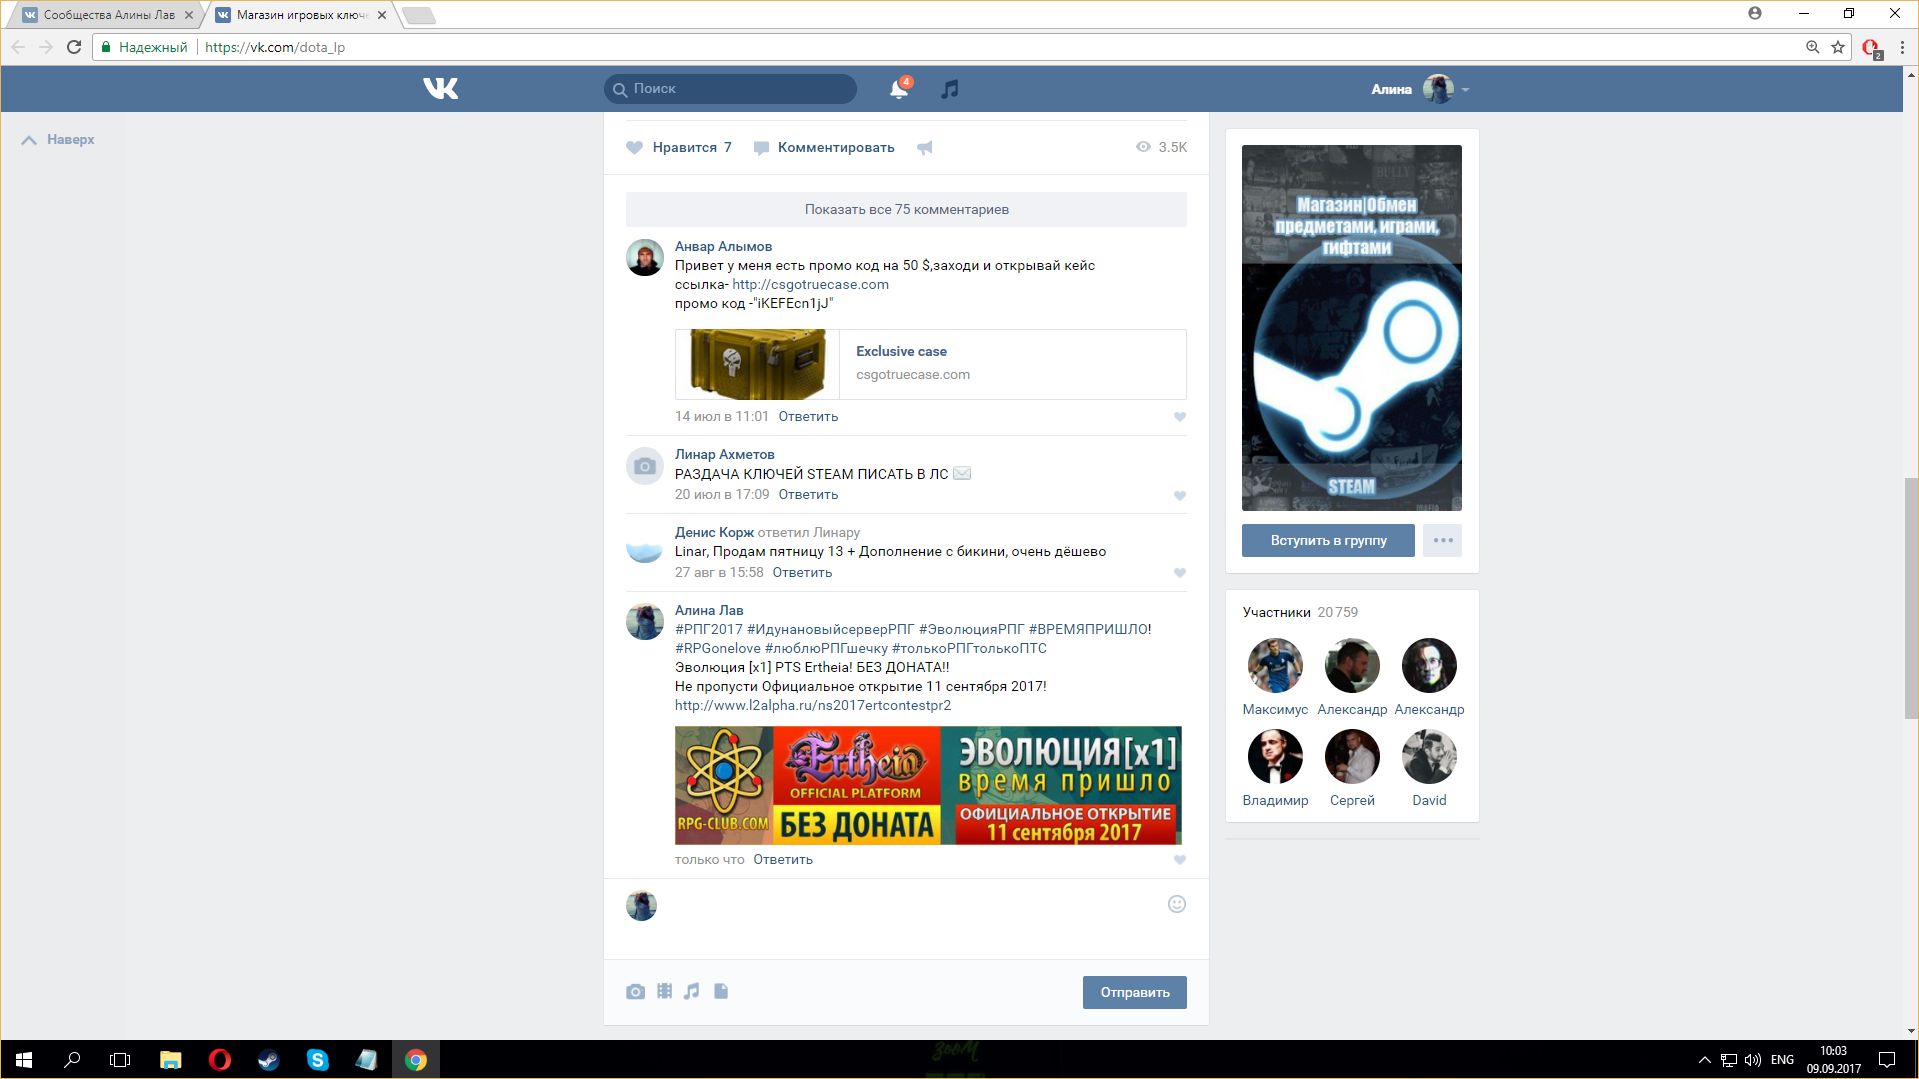Open Steam from the taskbar
The height and width of the screenshot is (1079, 1919).
click(x=268, y=1060)
